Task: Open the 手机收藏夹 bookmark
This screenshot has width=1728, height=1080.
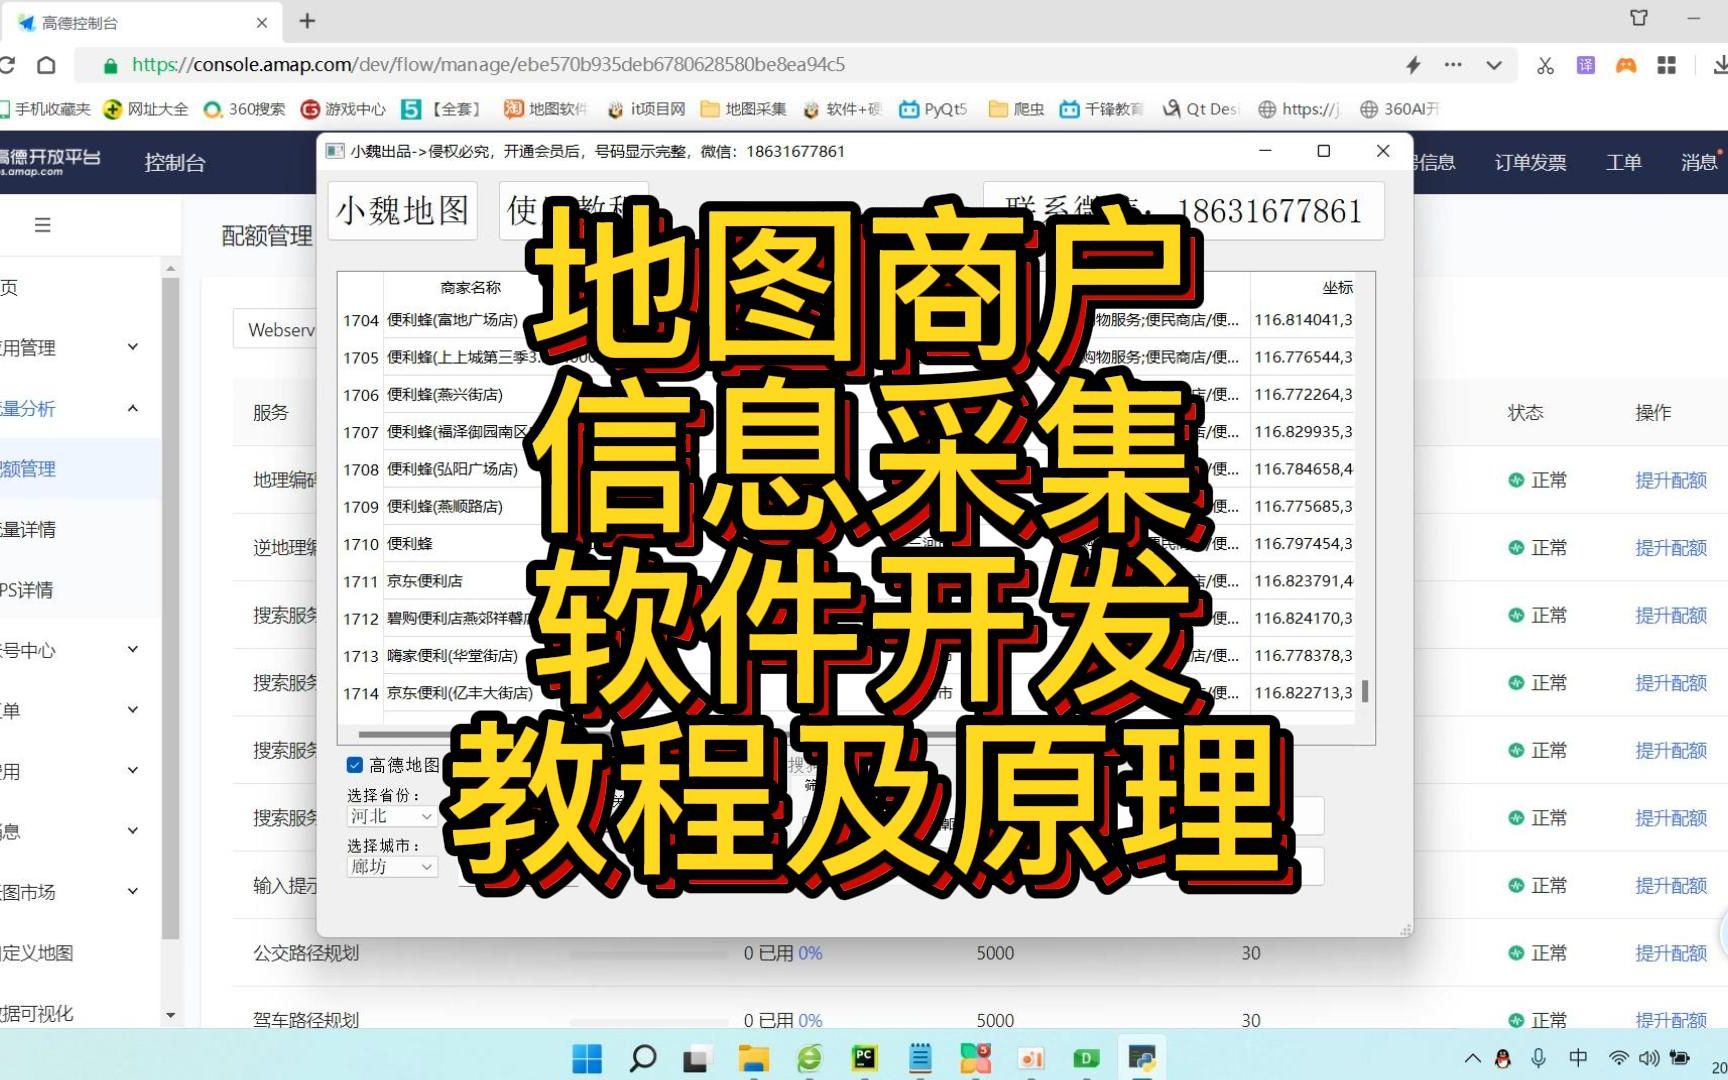Action: click(46, 109)
